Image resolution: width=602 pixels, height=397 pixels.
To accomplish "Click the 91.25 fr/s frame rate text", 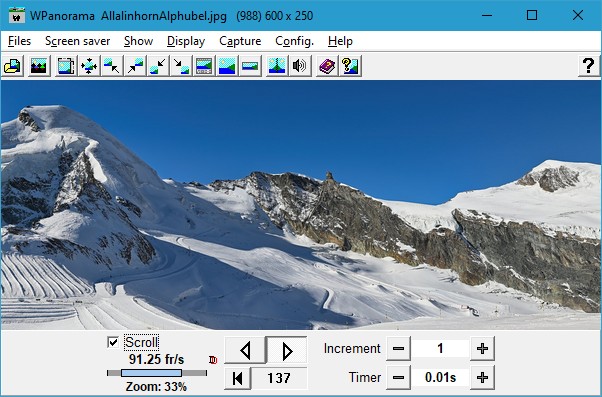I will click(x=156, y=359).
